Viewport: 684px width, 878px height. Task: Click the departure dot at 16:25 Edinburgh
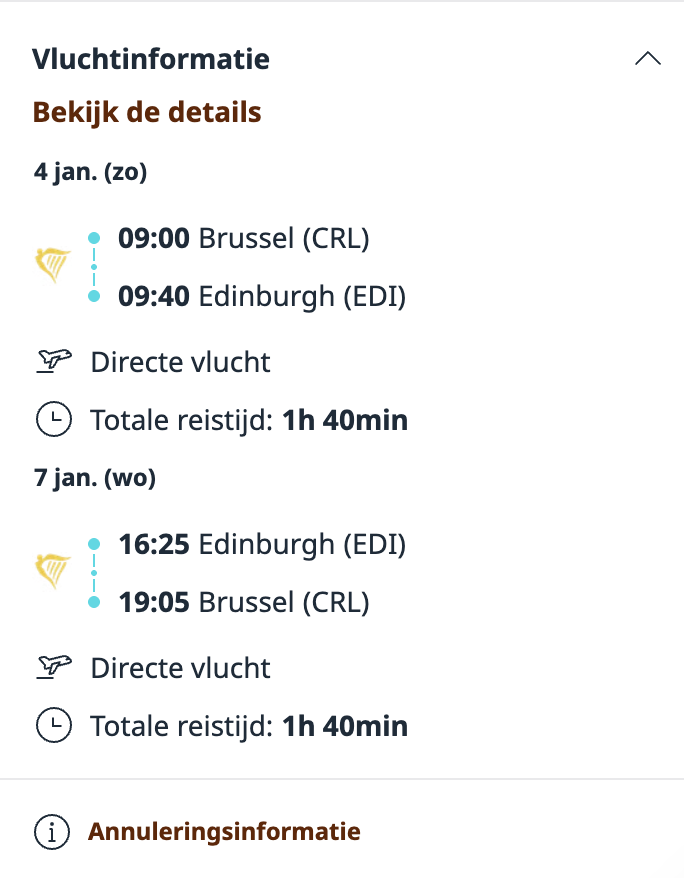tap(95, 542)
